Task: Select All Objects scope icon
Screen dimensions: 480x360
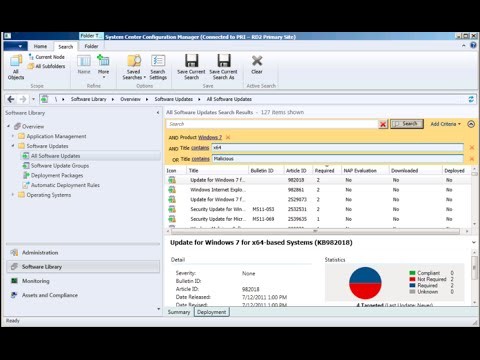Action: [16, 67]
